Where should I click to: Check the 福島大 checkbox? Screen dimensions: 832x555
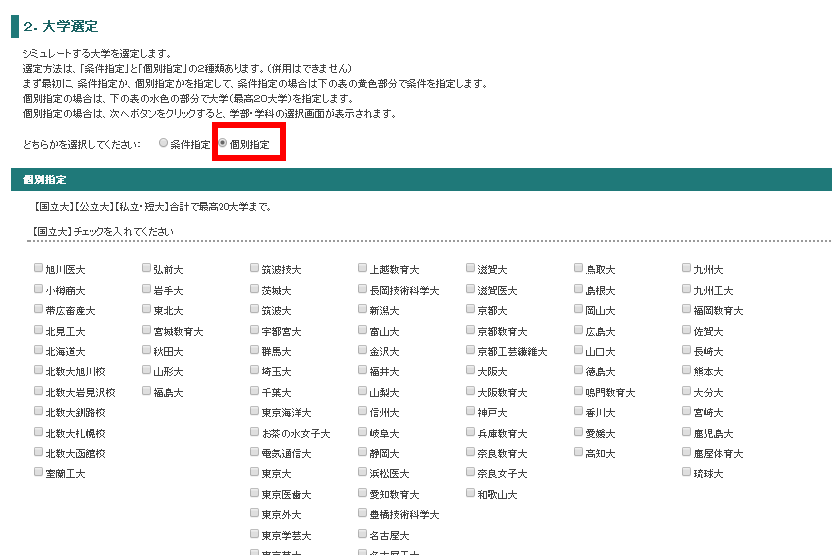[146, 391]
